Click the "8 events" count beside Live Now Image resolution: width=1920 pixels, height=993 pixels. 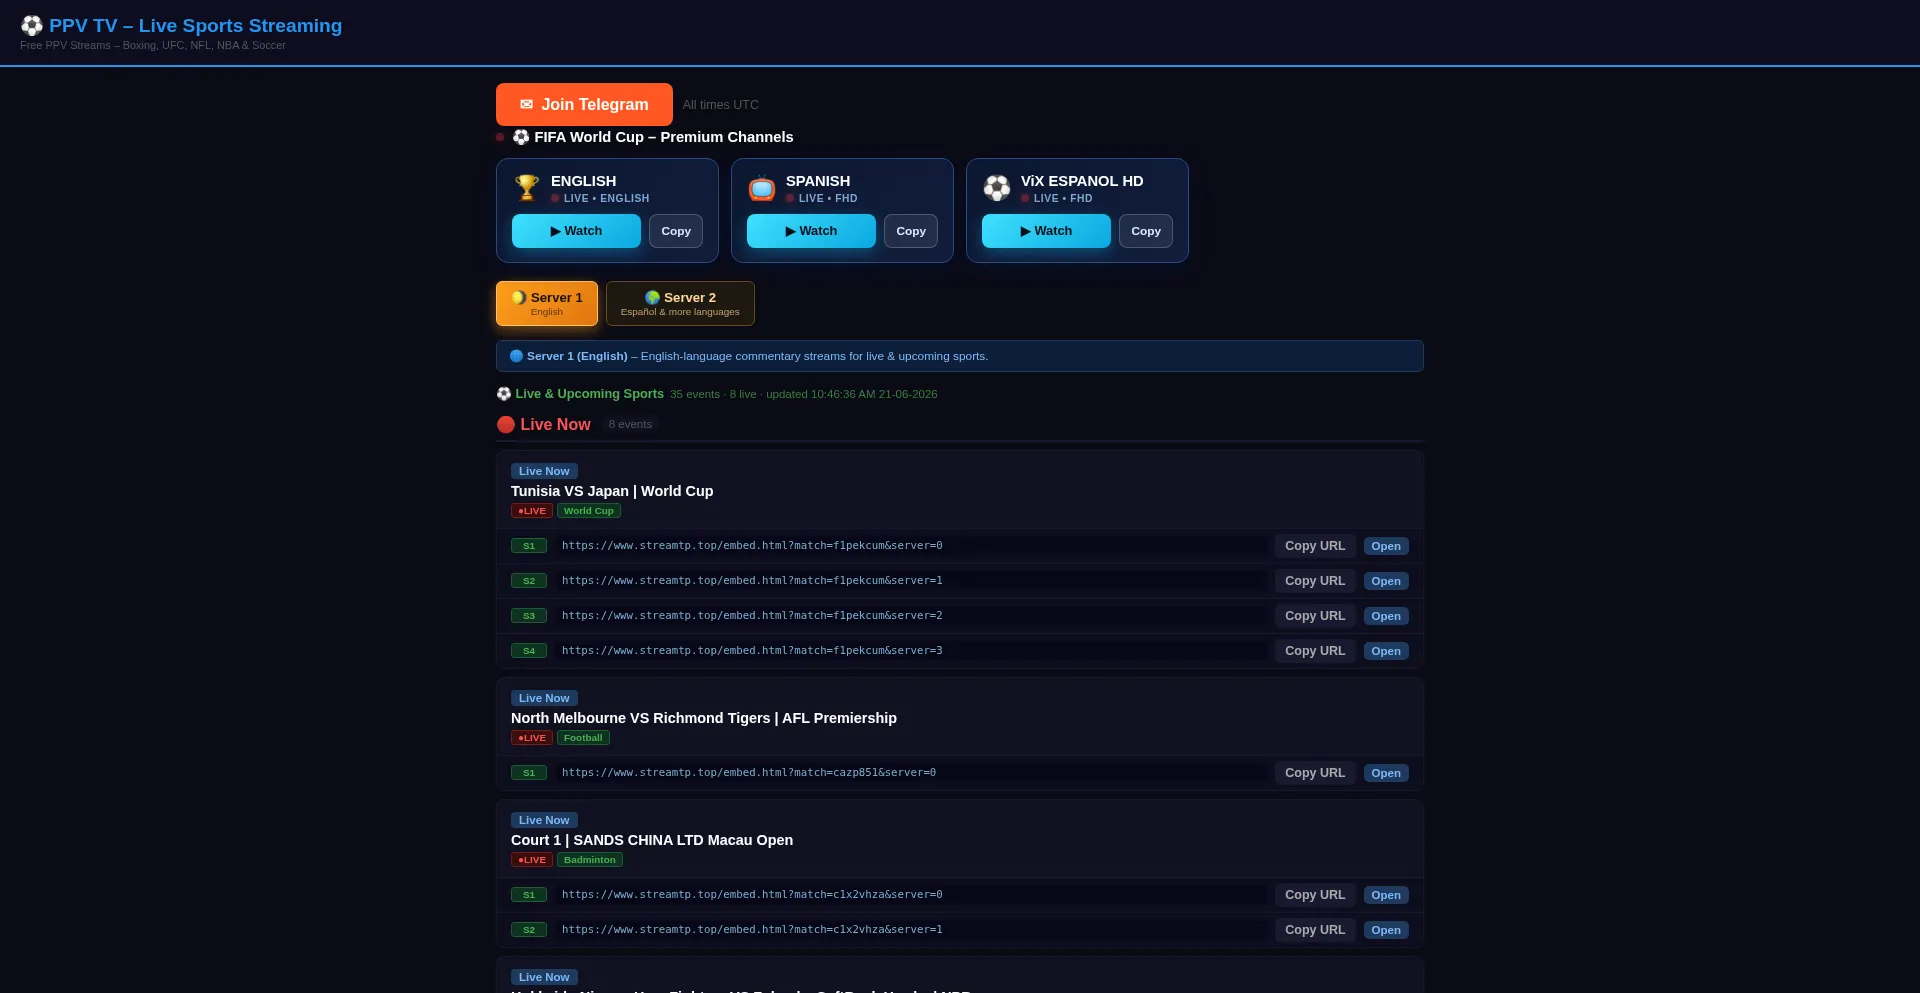coord(630,424)
